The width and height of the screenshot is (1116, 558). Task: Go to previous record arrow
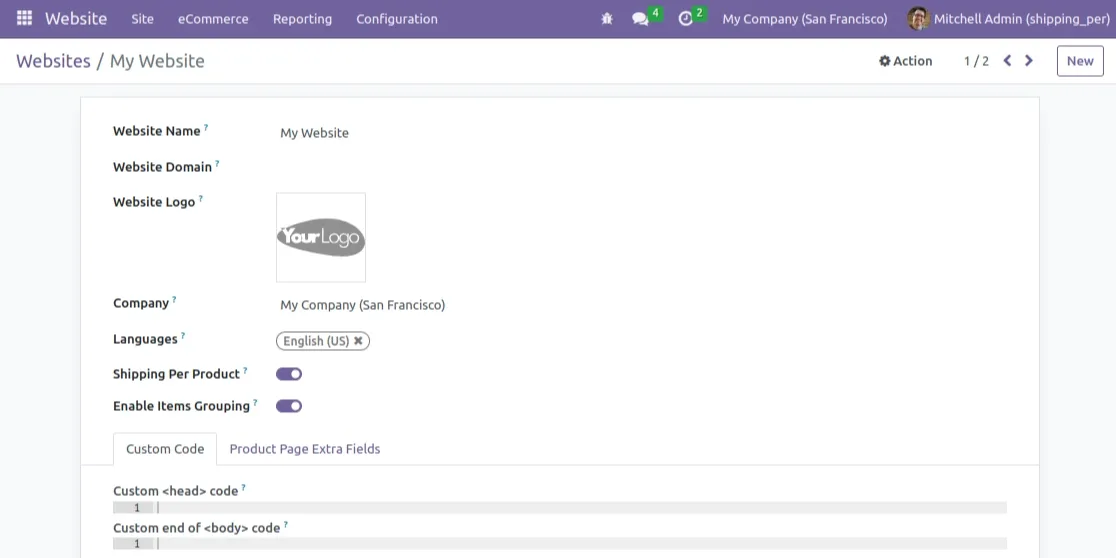coord(1007,60)
